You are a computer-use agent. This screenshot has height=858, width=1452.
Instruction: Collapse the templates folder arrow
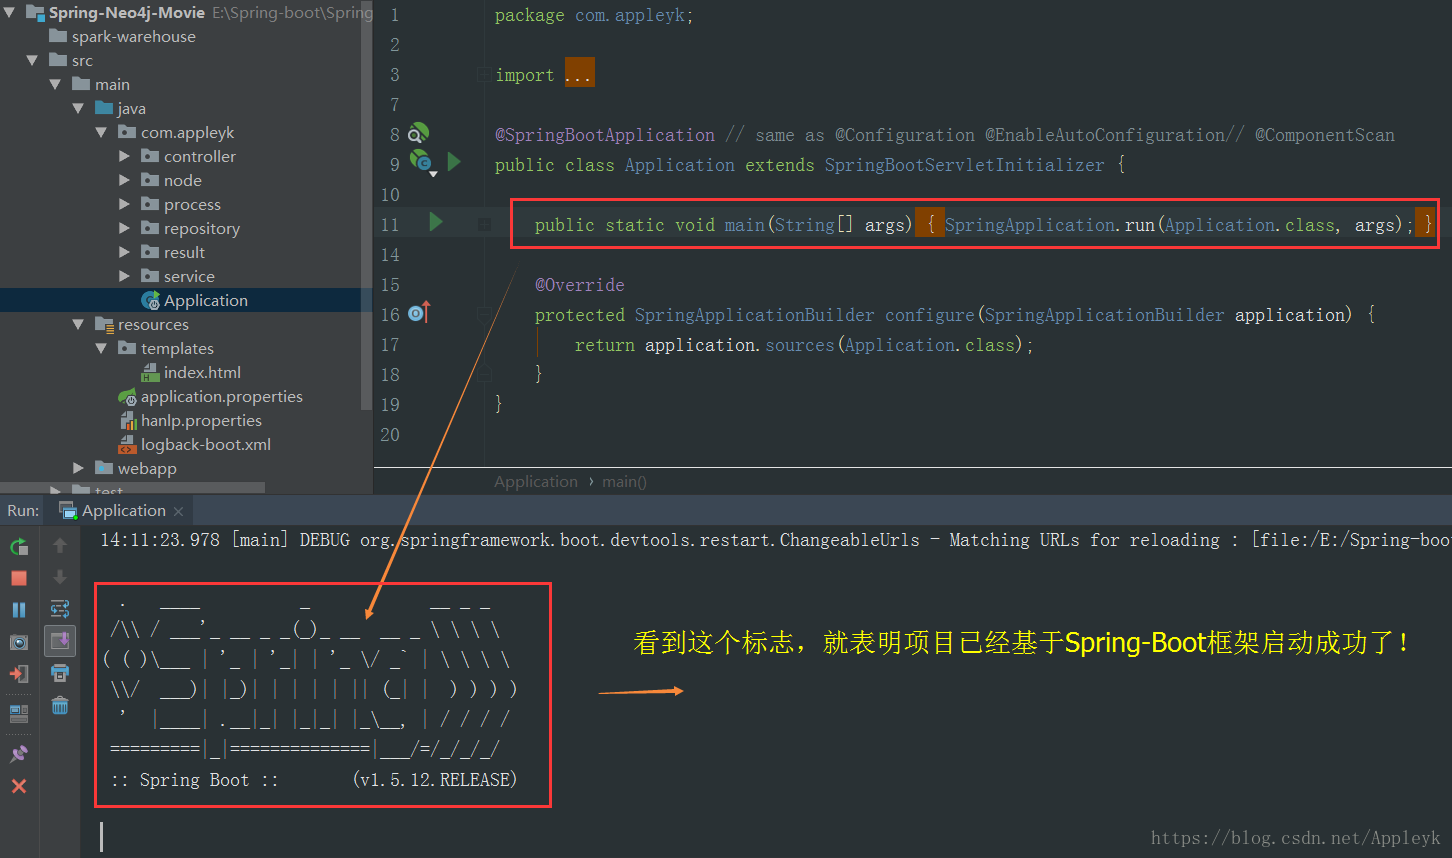[102, 349]
